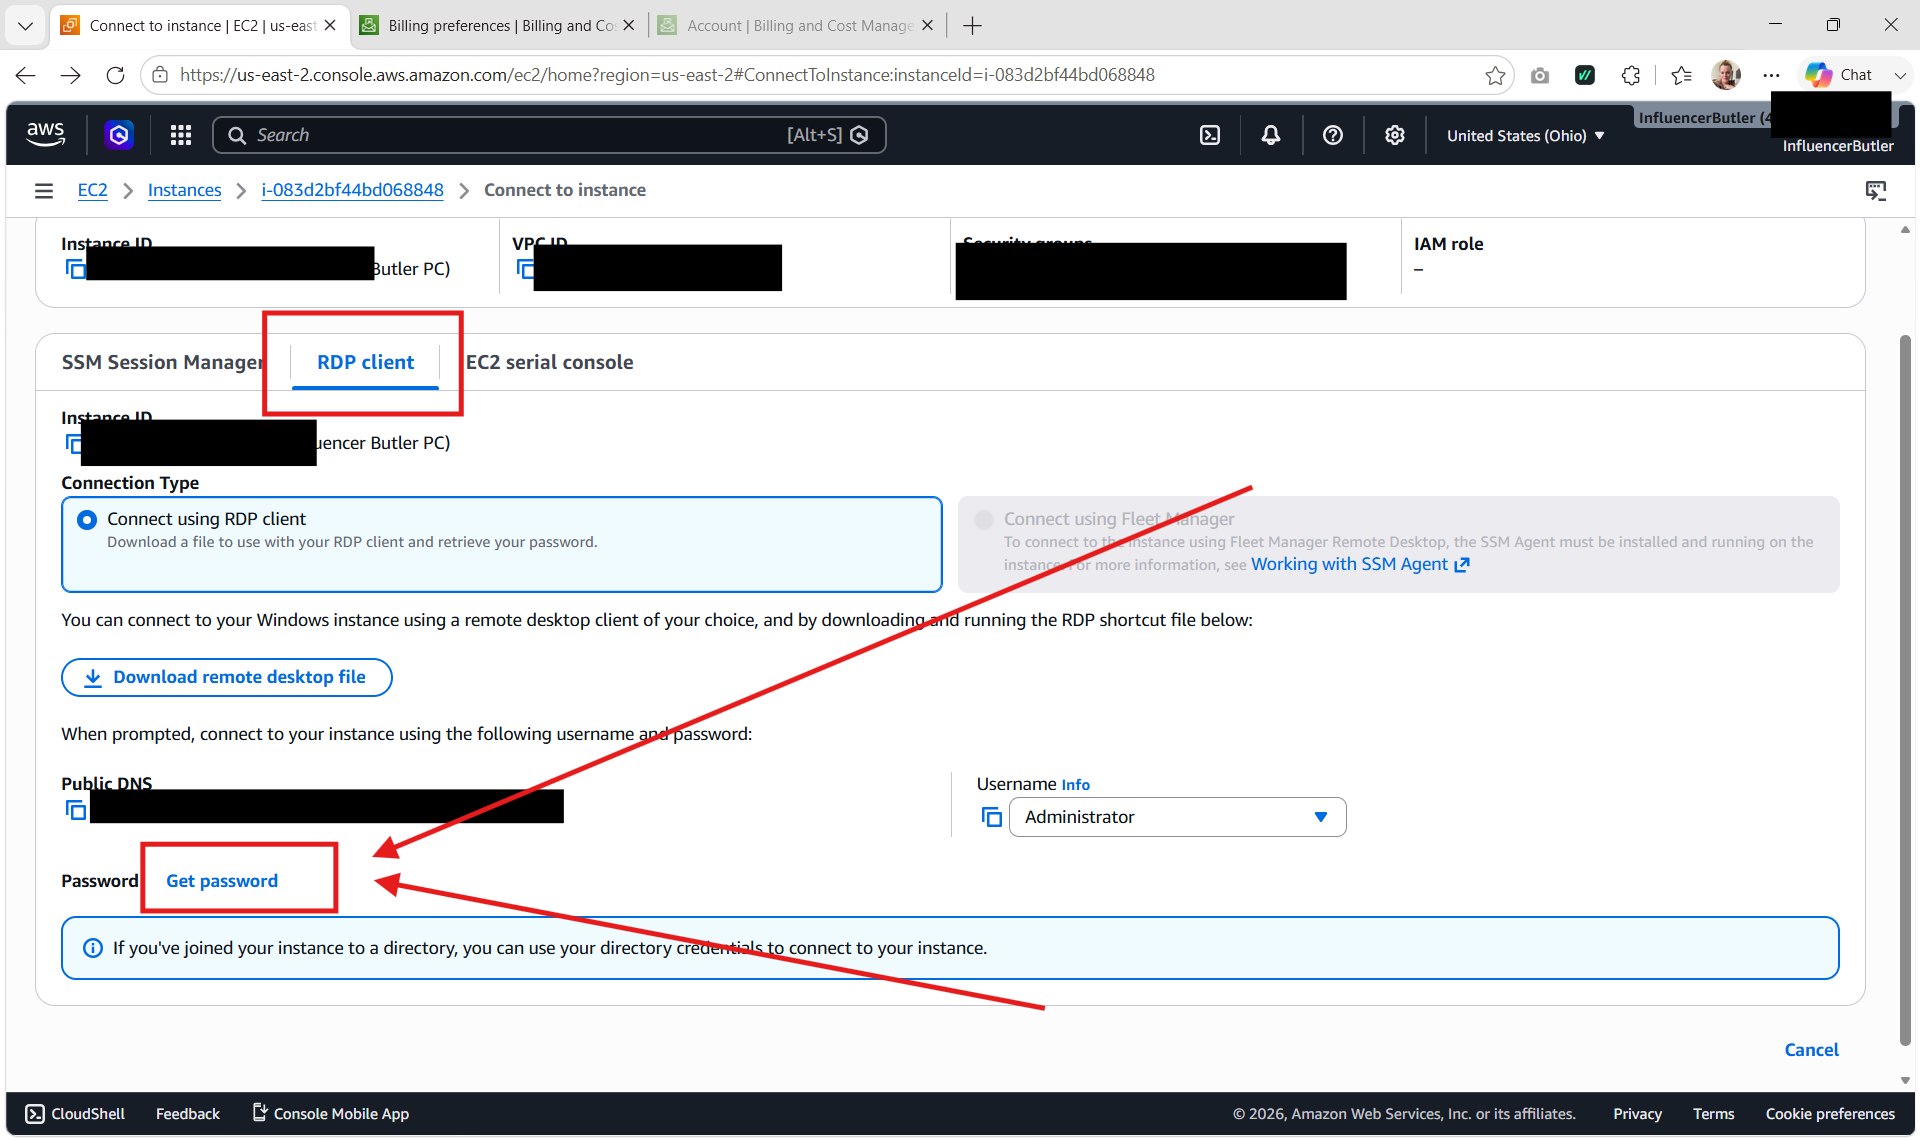The image size is (1920, 1140).
Task: Open the browser profile avatar
Action: [1726, 75]
